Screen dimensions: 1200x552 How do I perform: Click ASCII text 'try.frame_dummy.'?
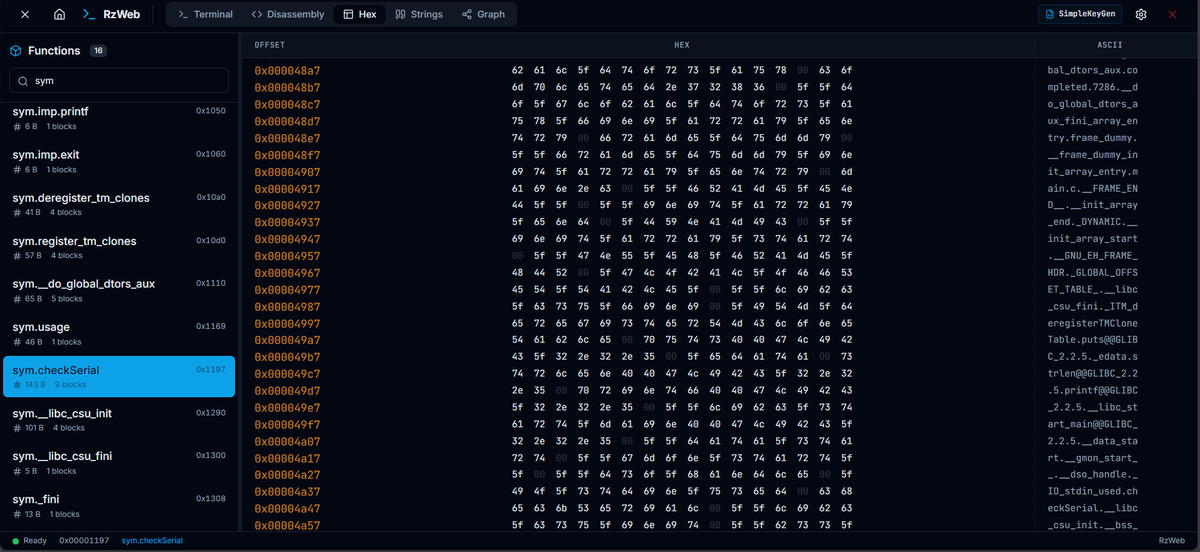(1092, 138)
